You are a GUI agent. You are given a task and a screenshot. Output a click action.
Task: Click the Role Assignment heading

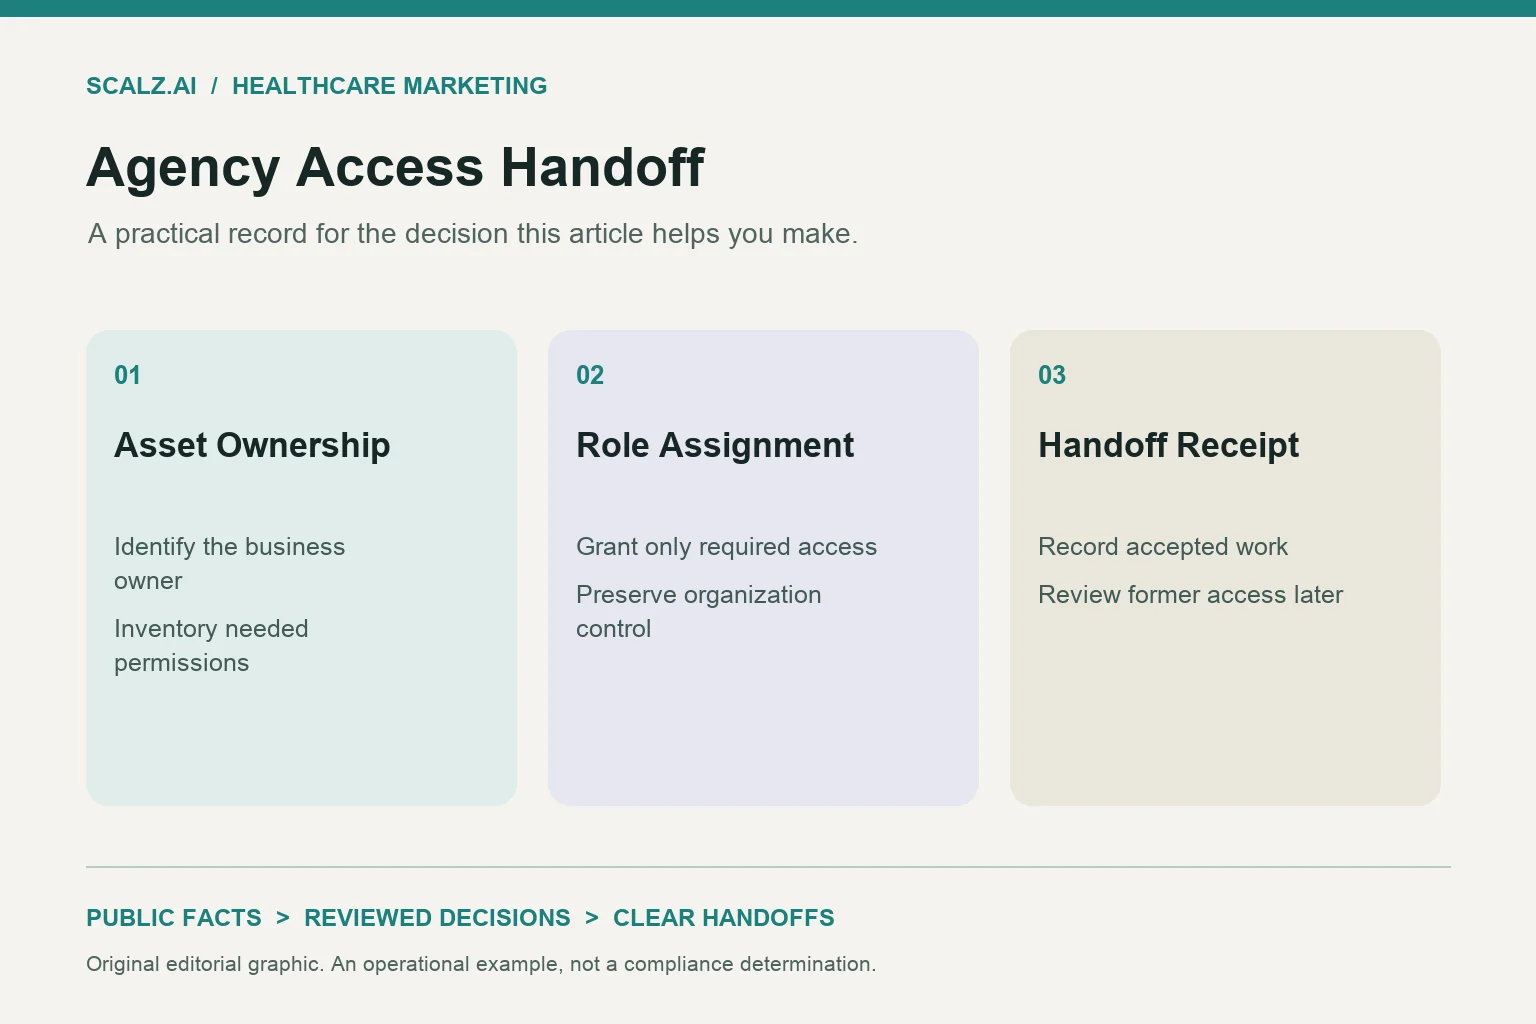[x=715, y=445]
